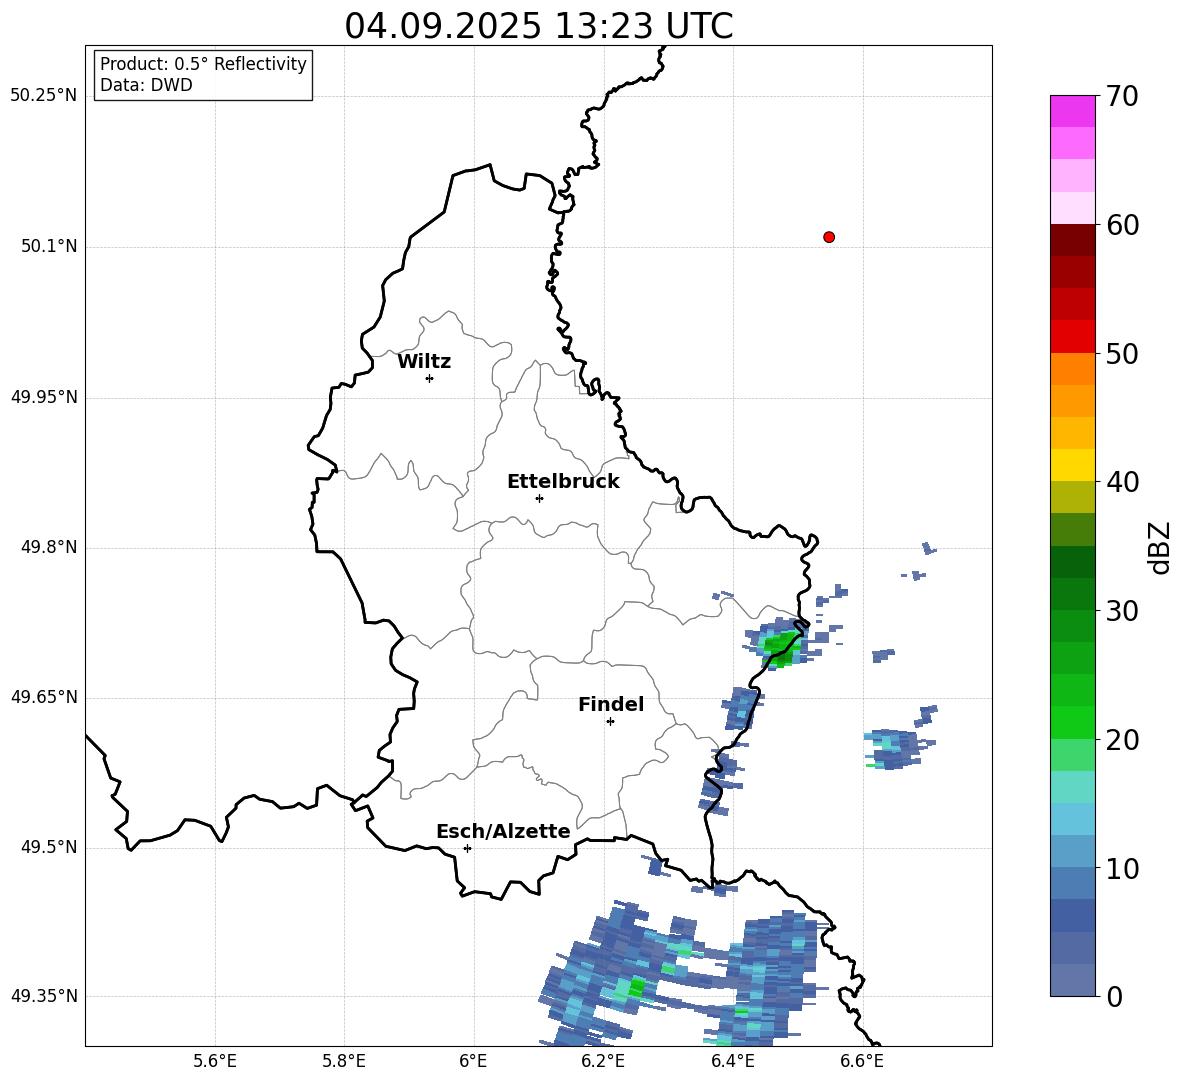Click the yellow colorbar segment above 40

point(1072,465)
